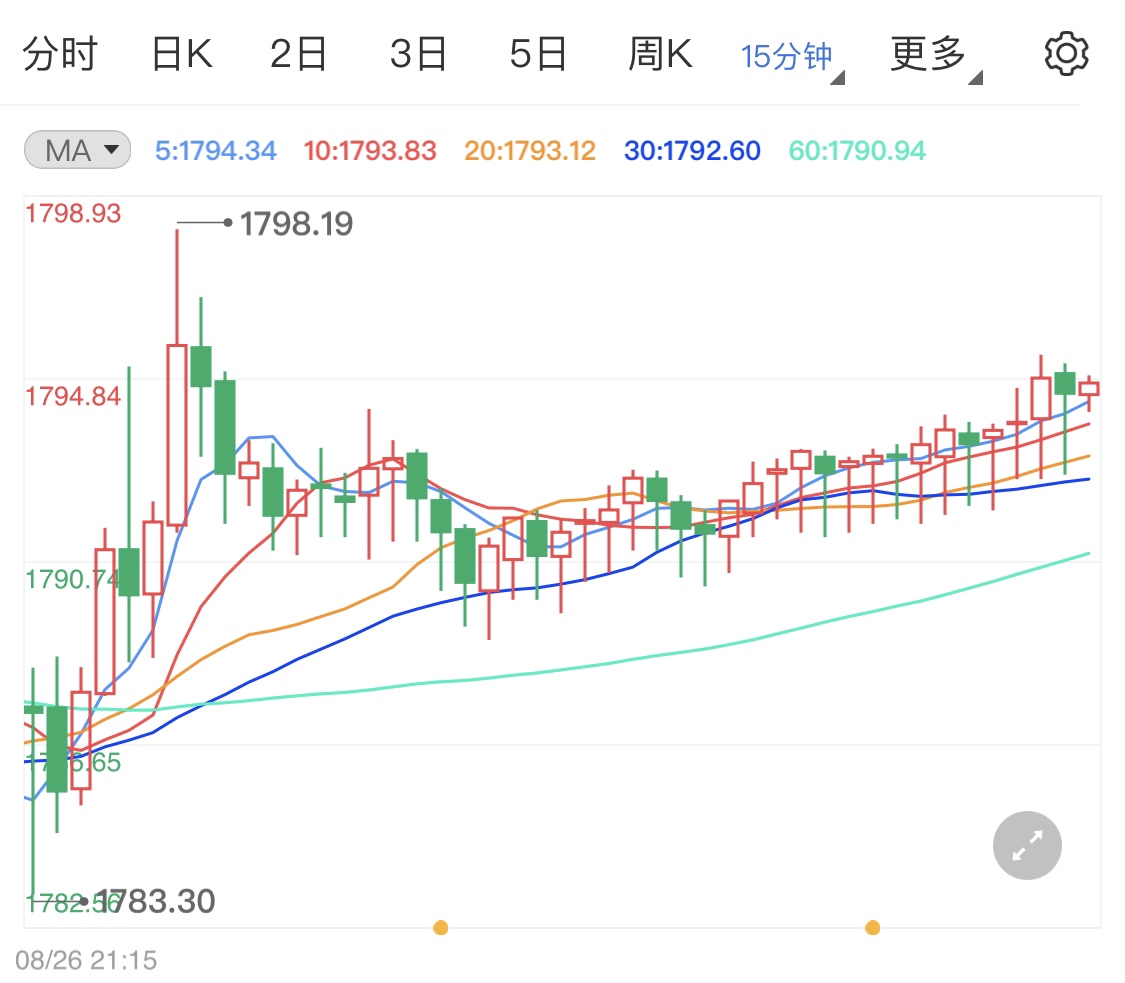Click the MA 10:1793.83 value
Viewport: 1125px width, 983px height.
[369, 151]
